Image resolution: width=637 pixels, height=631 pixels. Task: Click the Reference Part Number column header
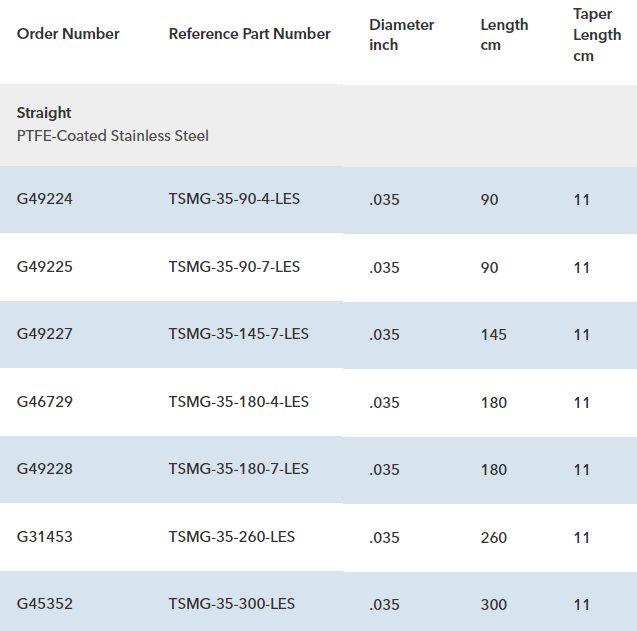[249, 34]
